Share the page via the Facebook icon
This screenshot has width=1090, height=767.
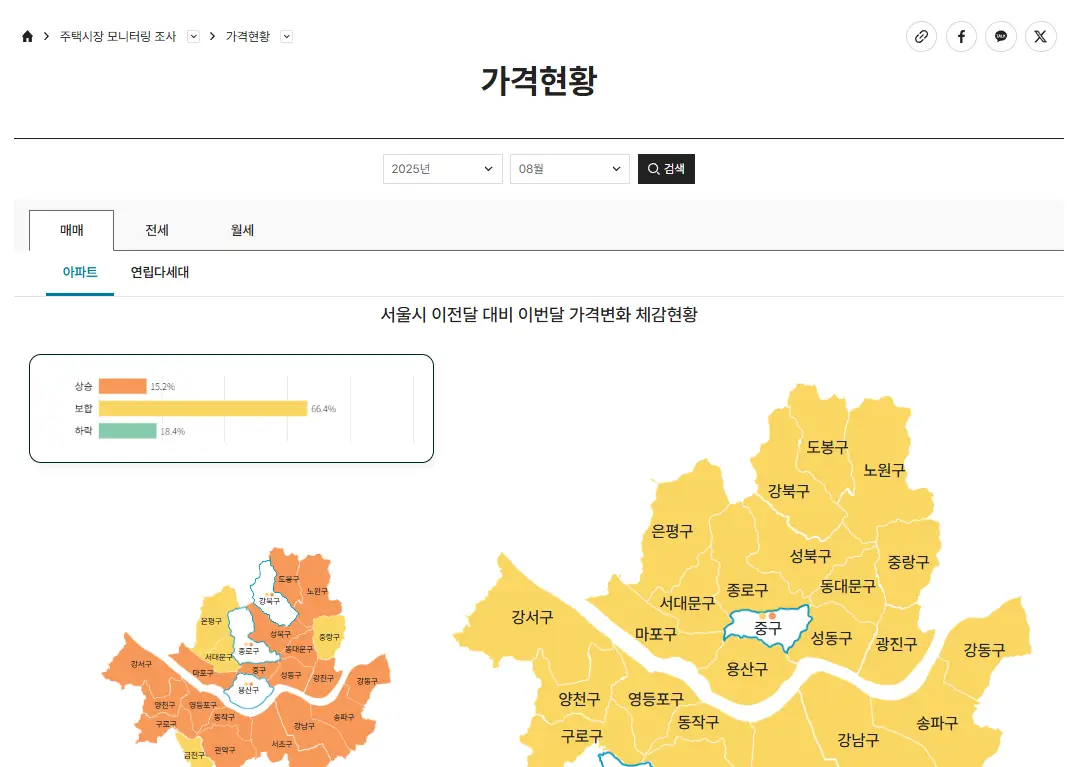click(x=961, y=36)
